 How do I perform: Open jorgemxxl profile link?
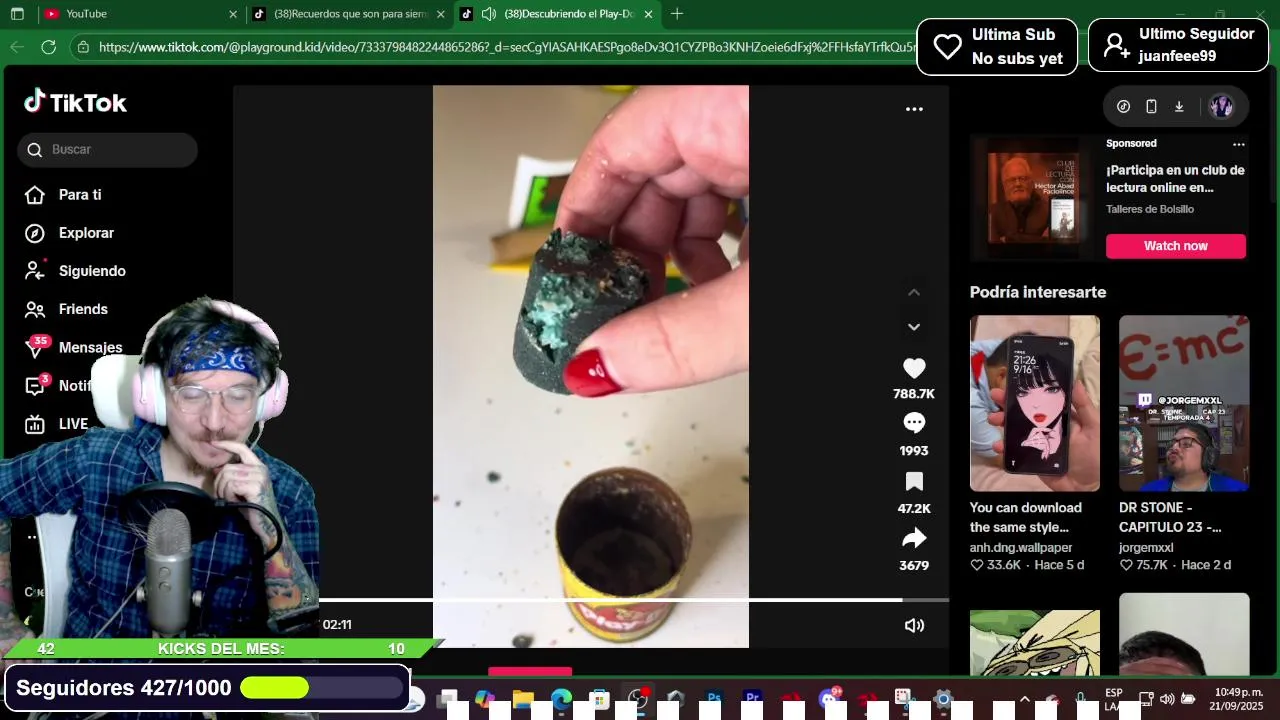(x=1146, y=547)
